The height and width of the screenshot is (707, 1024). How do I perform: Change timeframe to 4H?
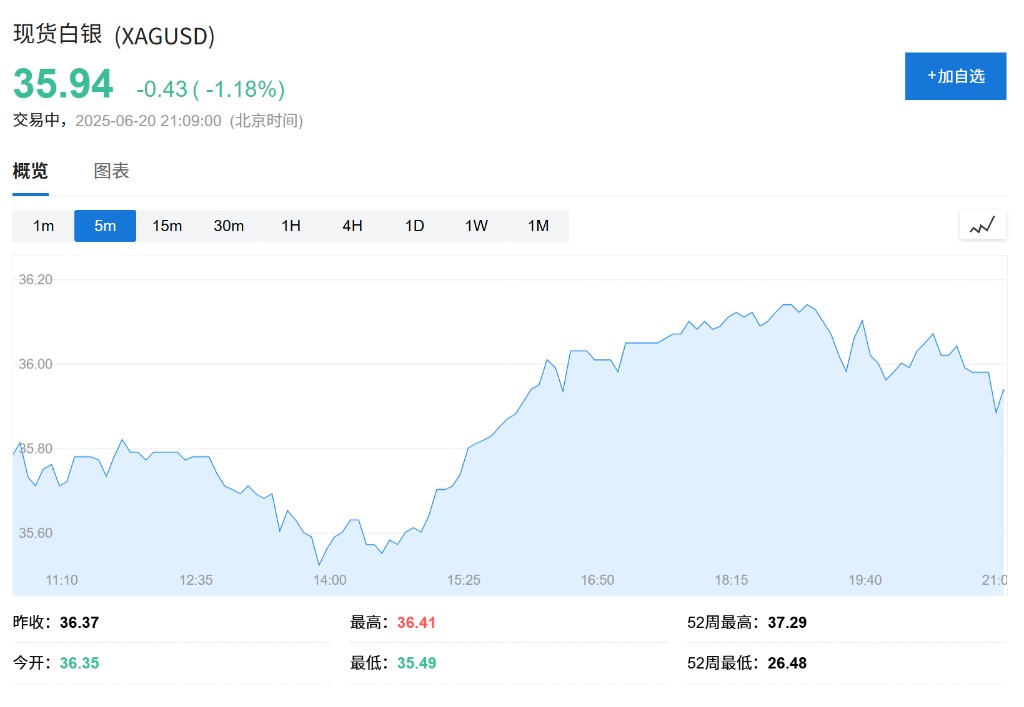352,226
